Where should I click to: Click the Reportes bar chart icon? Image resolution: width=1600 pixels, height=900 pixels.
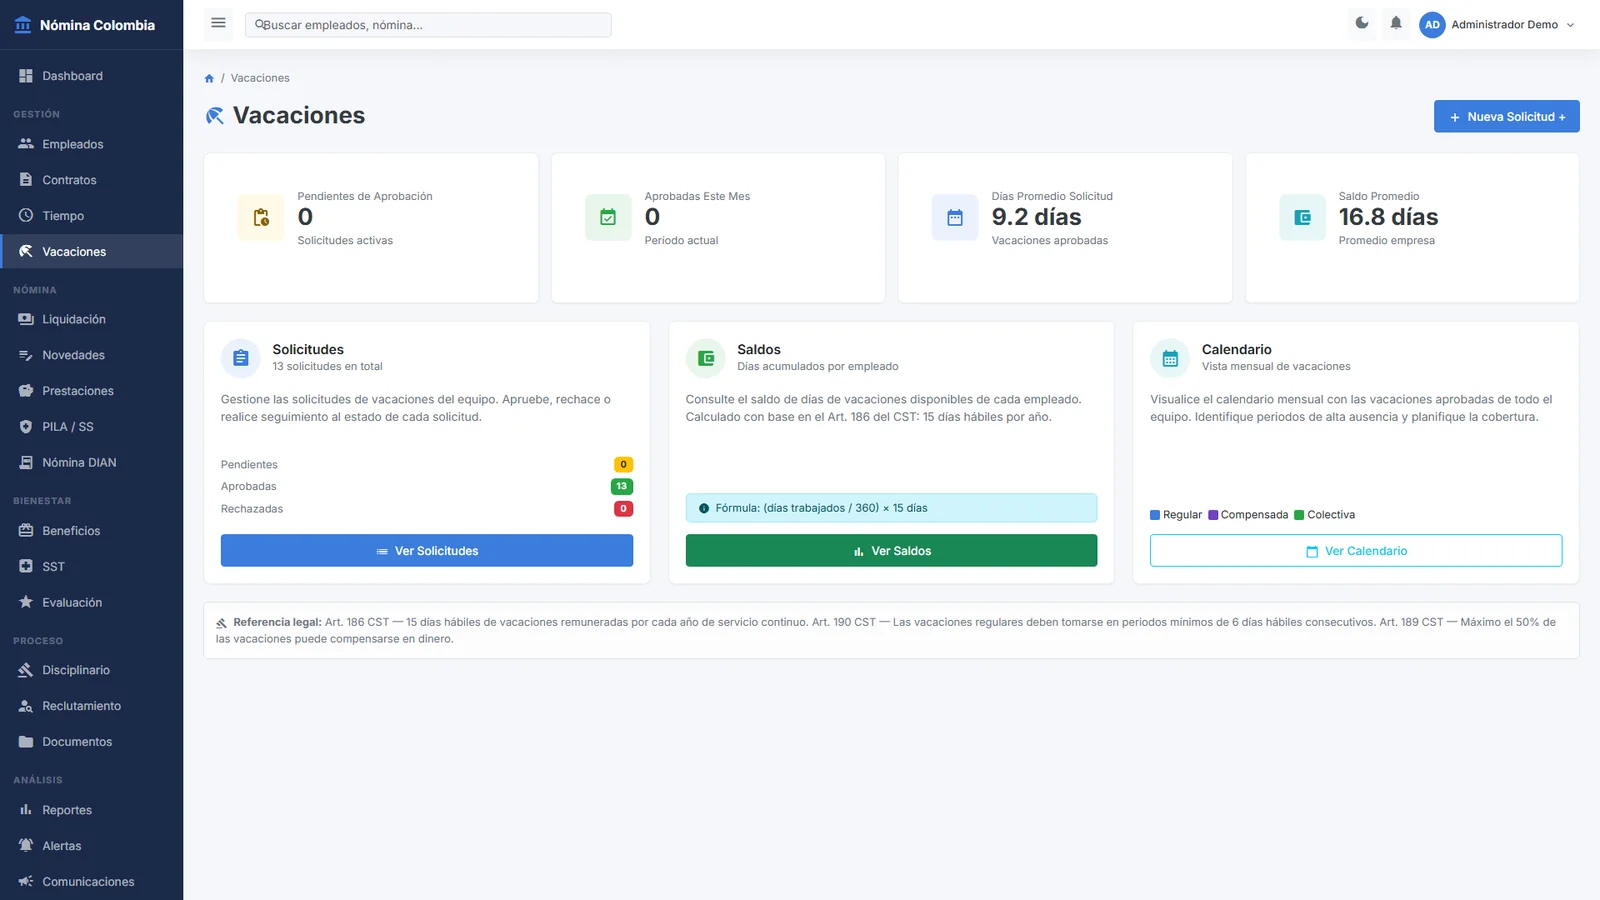pyautogui.click(x=26, y=810)
